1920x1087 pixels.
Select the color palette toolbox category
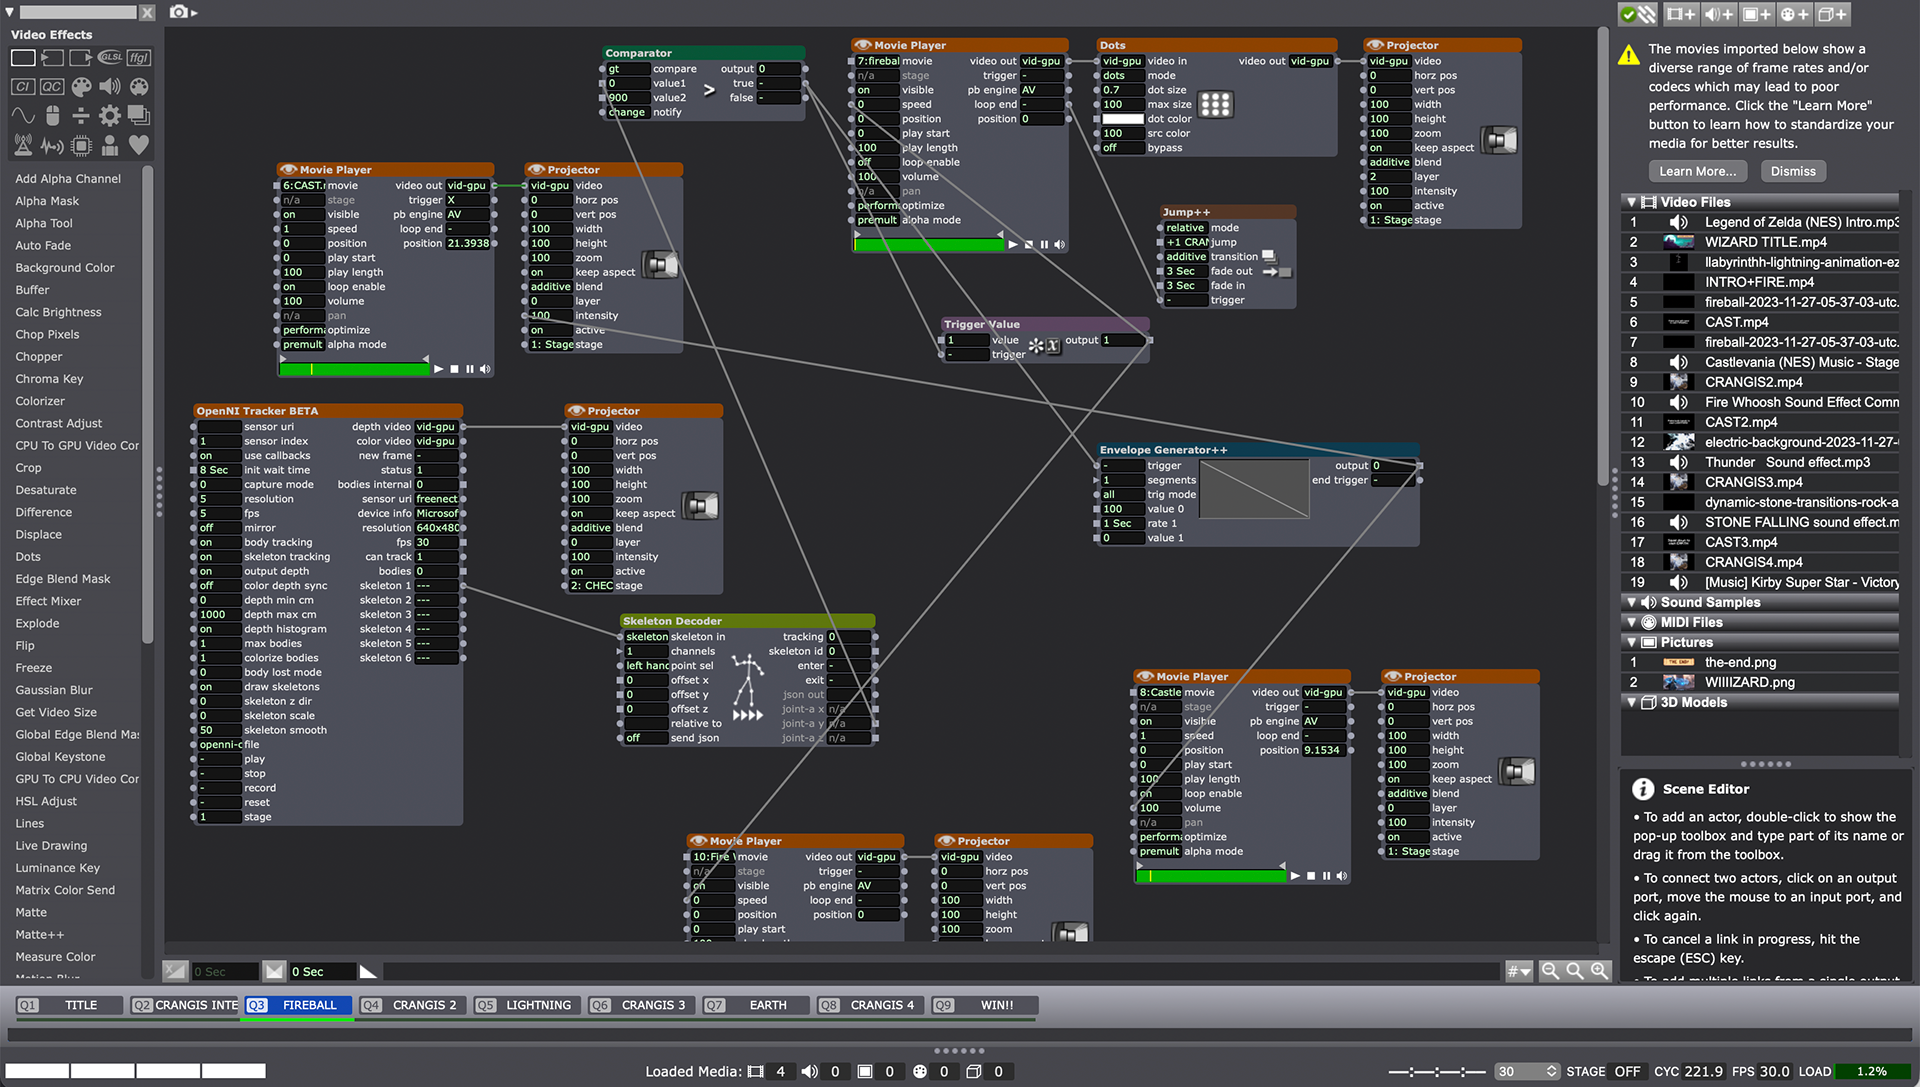tap(81, 87)
